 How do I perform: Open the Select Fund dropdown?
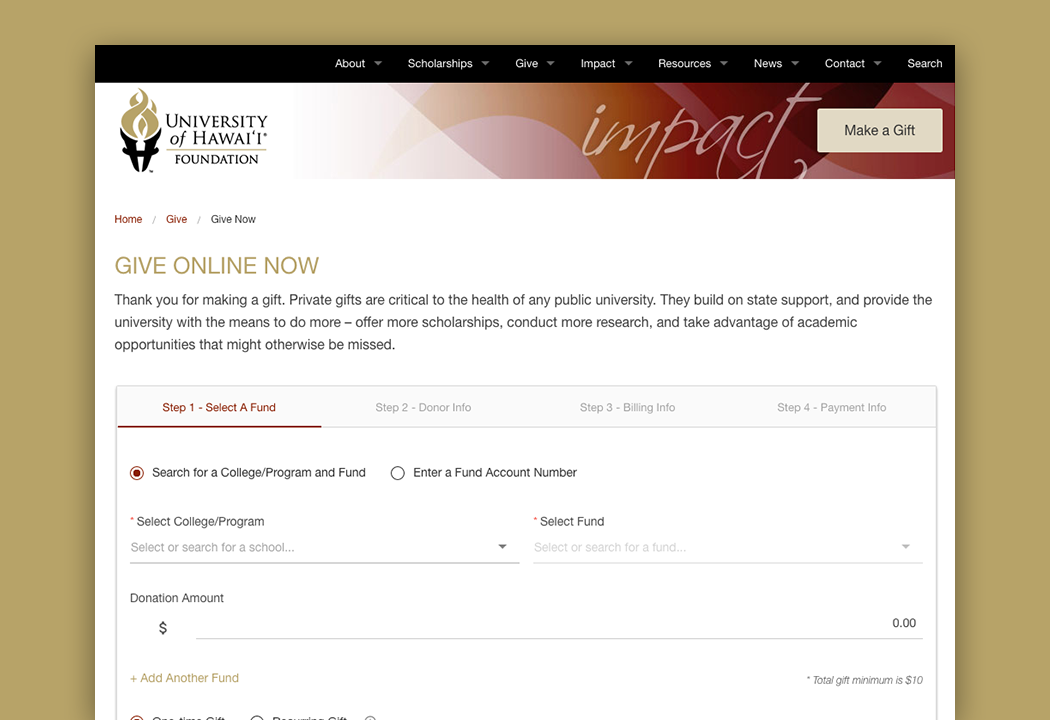[728, 547]
